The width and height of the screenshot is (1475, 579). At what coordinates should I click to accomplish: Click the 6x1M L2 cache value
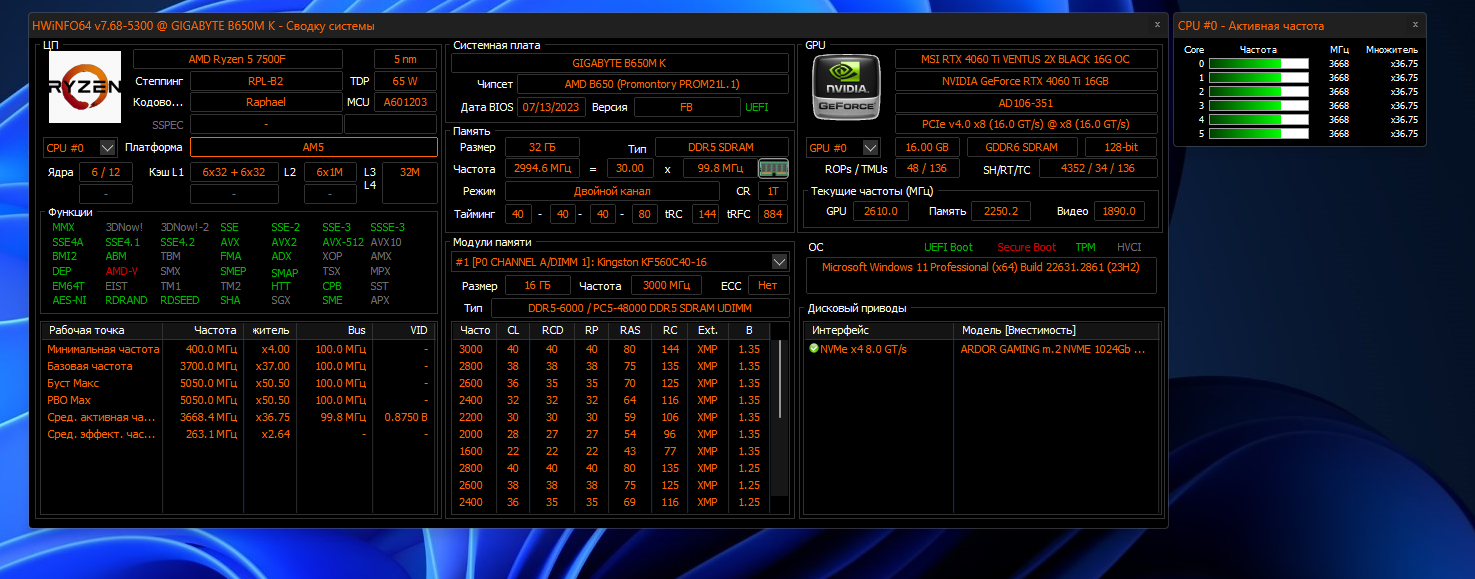click(x=330, y=172)
